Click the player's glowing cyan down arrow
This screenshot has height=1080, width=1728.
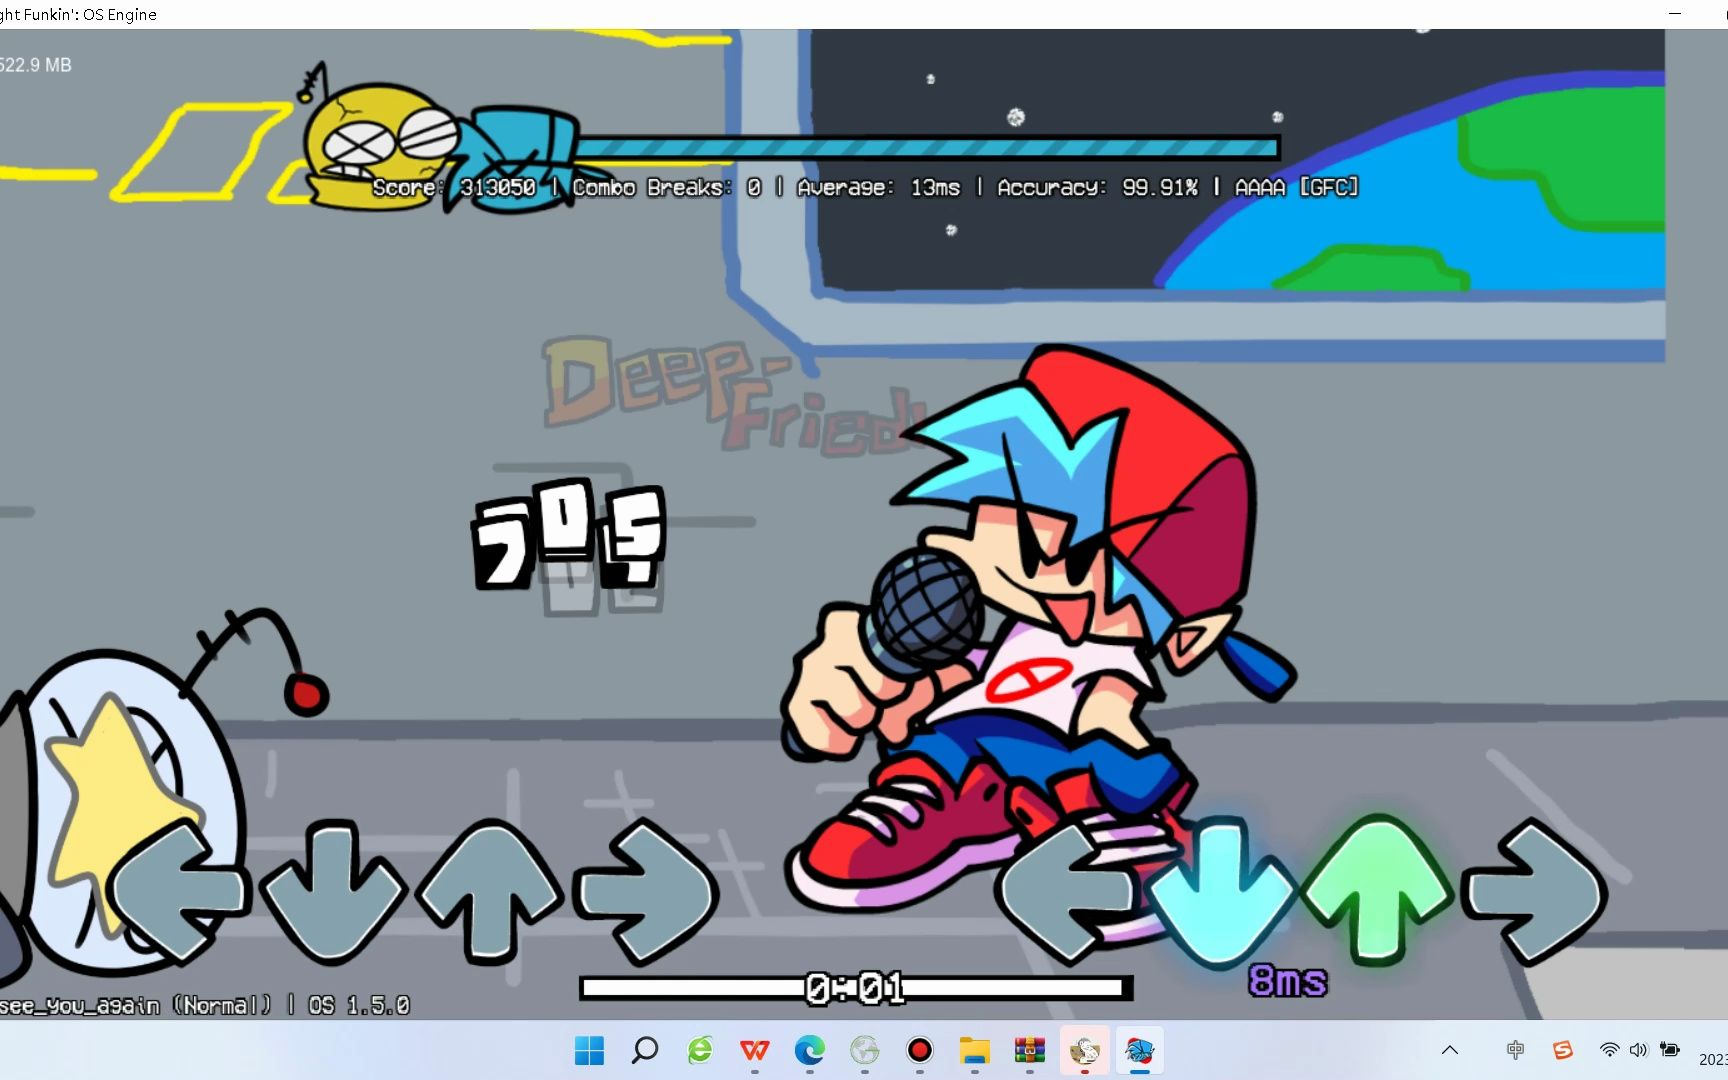point(1222,891)
